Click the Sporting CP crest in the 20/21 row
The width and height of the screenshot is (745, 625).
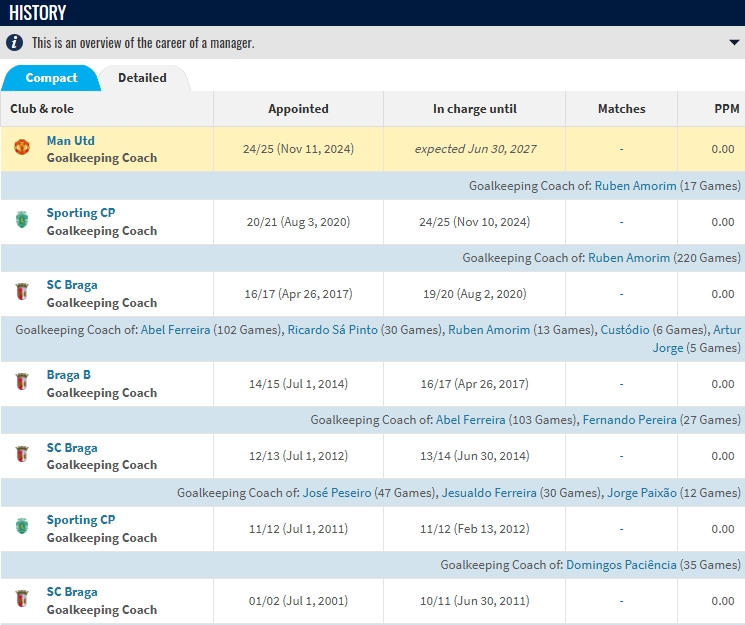tap(22, 220)
